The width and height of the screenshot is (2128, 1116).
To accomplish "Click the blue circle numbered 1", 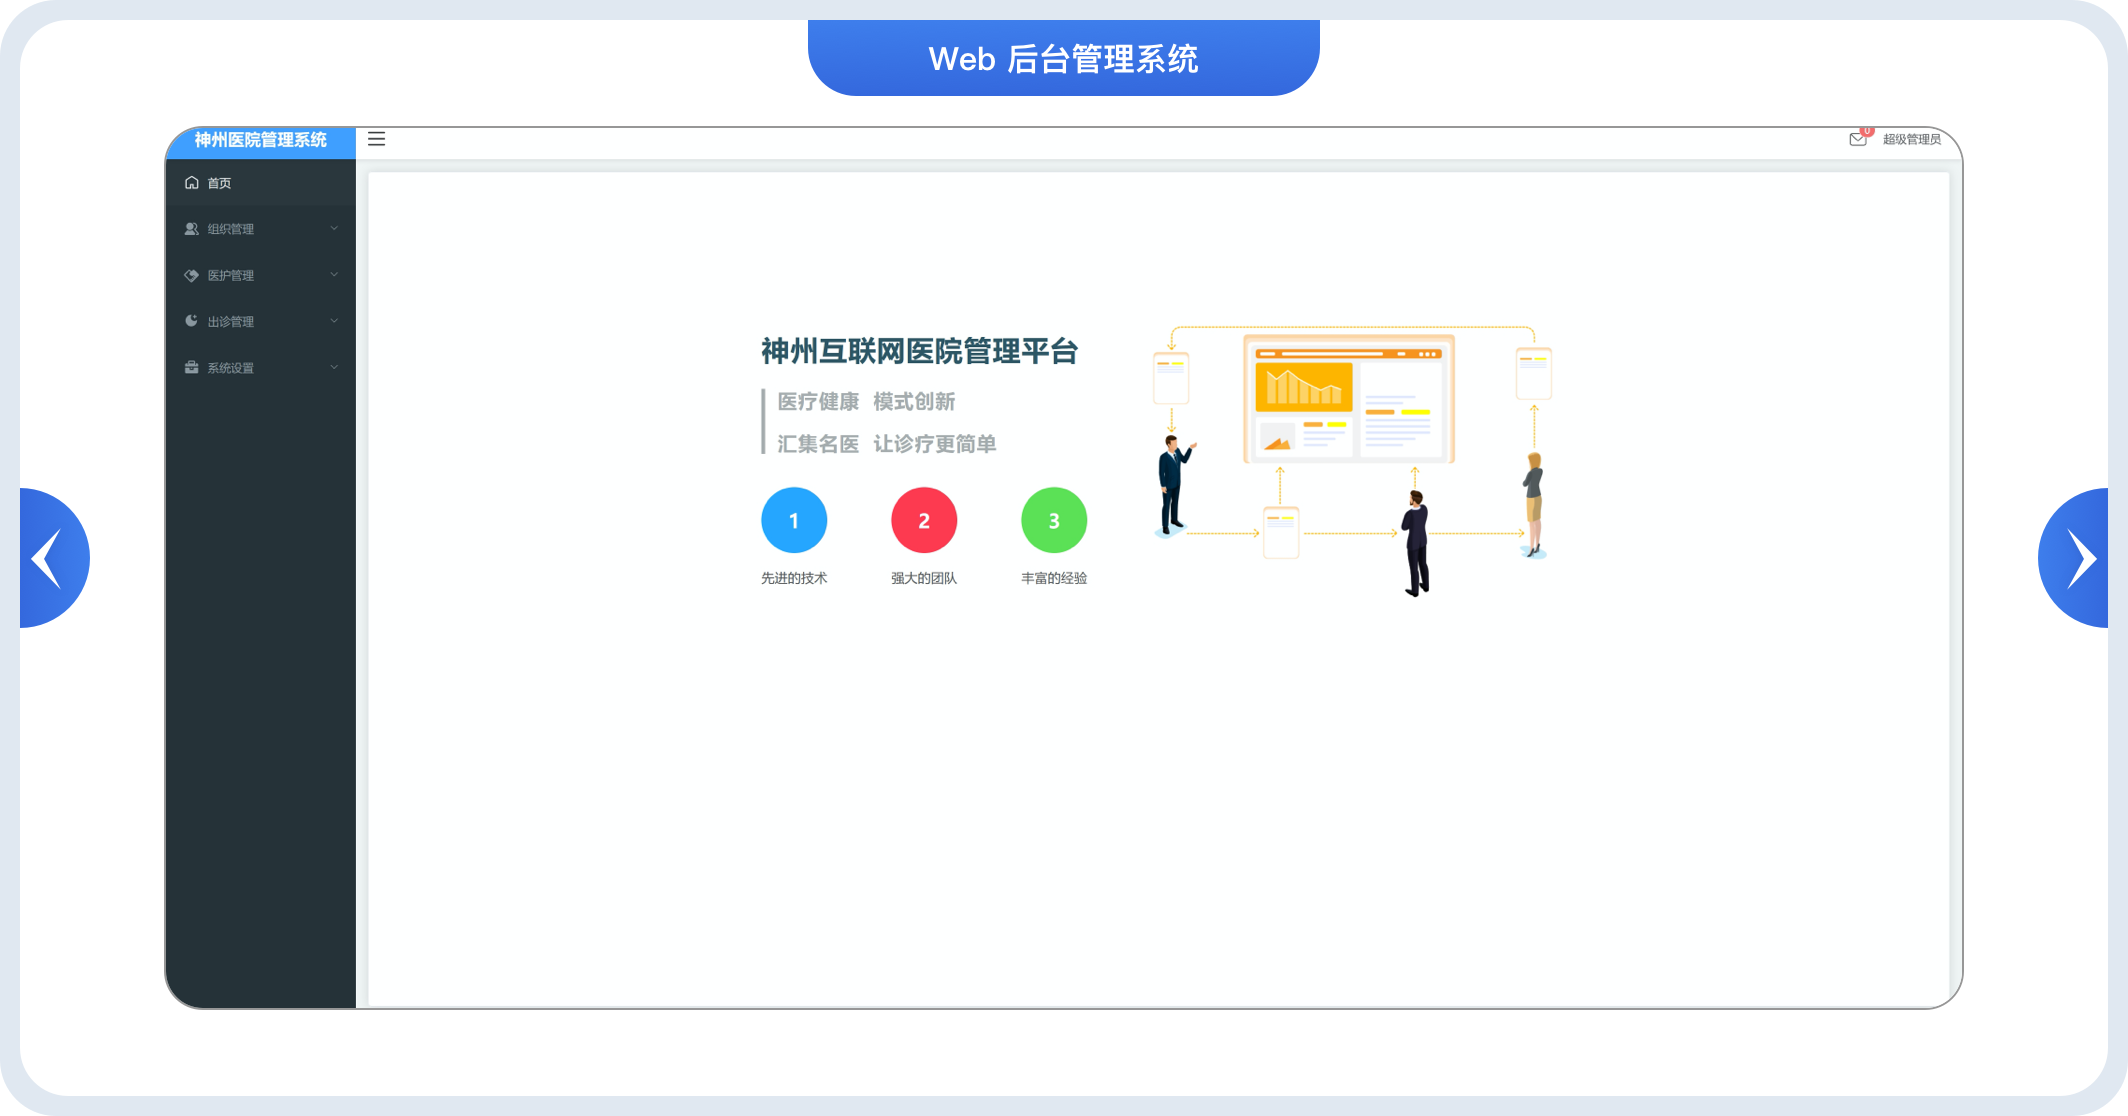I will [794, 520].
